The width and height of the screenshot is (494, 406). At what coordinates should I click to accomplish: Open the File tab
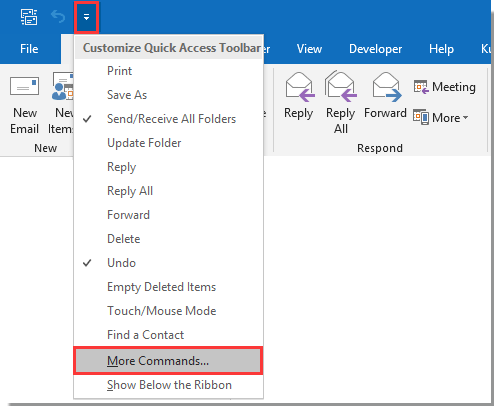point(29,49)
